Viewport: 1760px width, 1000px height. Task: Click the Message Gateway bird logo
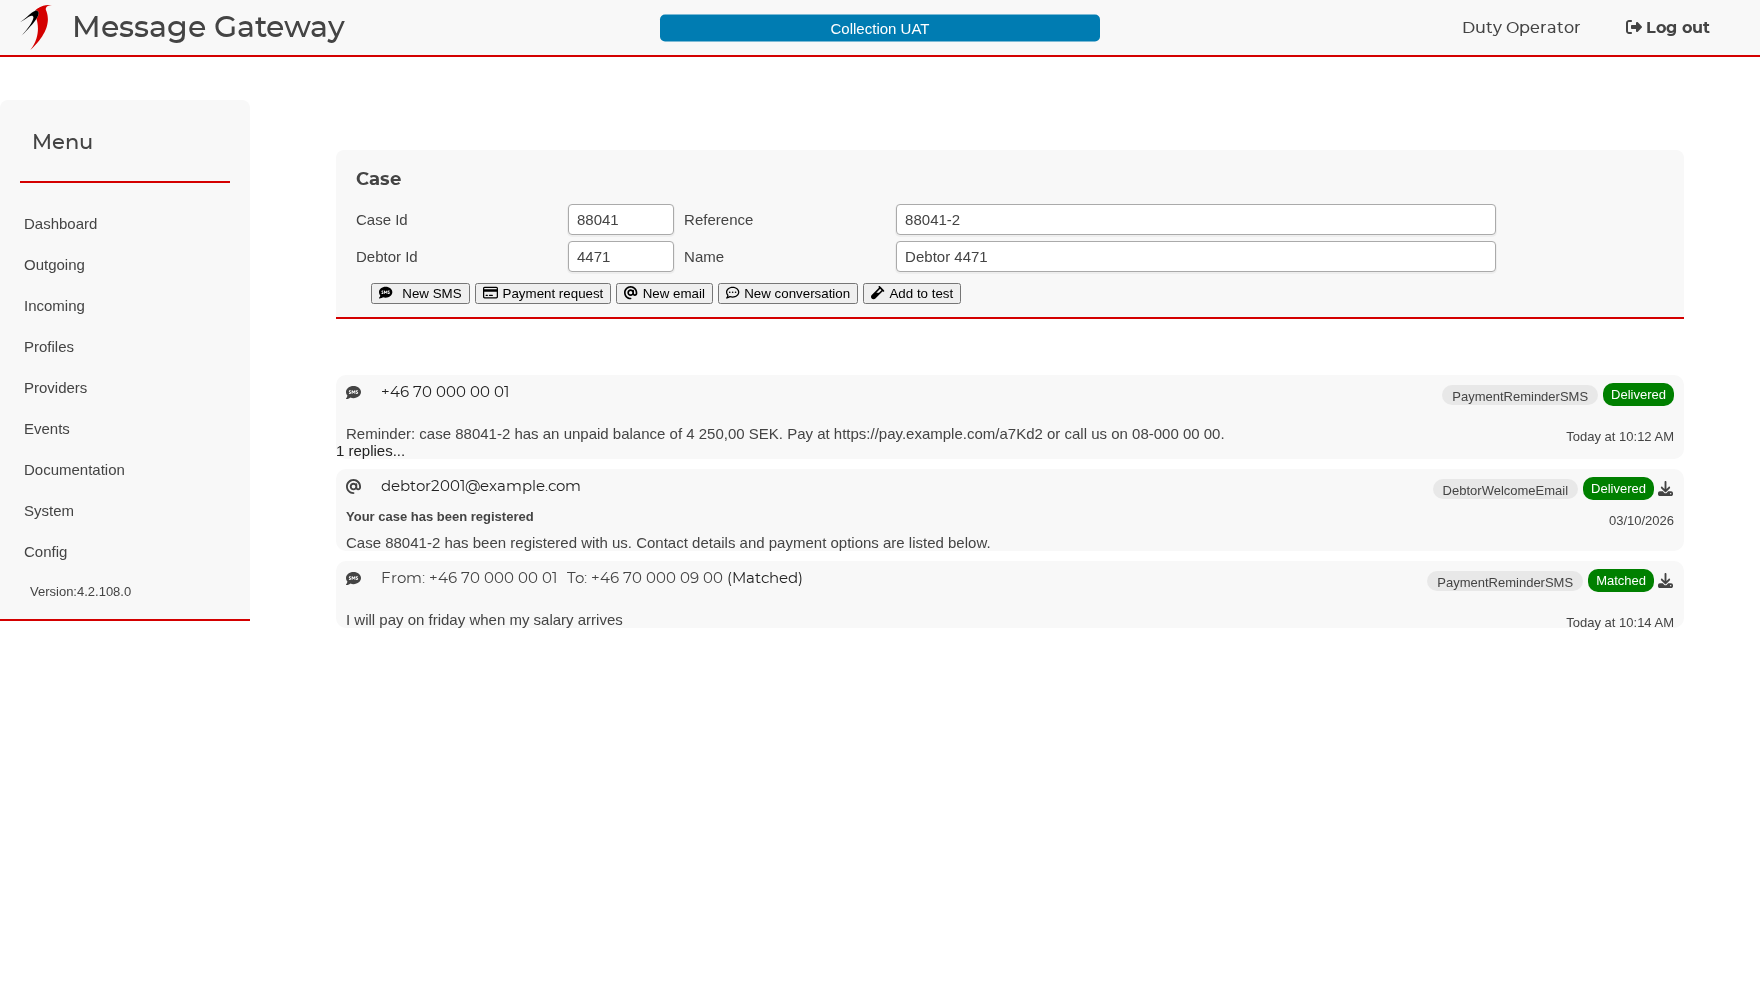[x=36, y=27]
